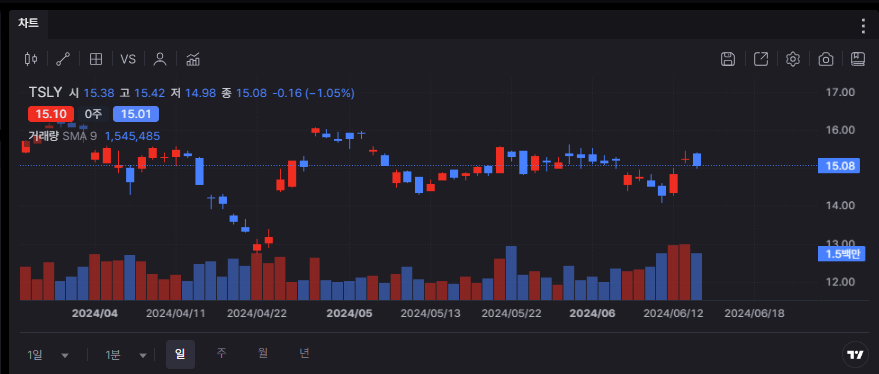Click the VS compare button

128,59
